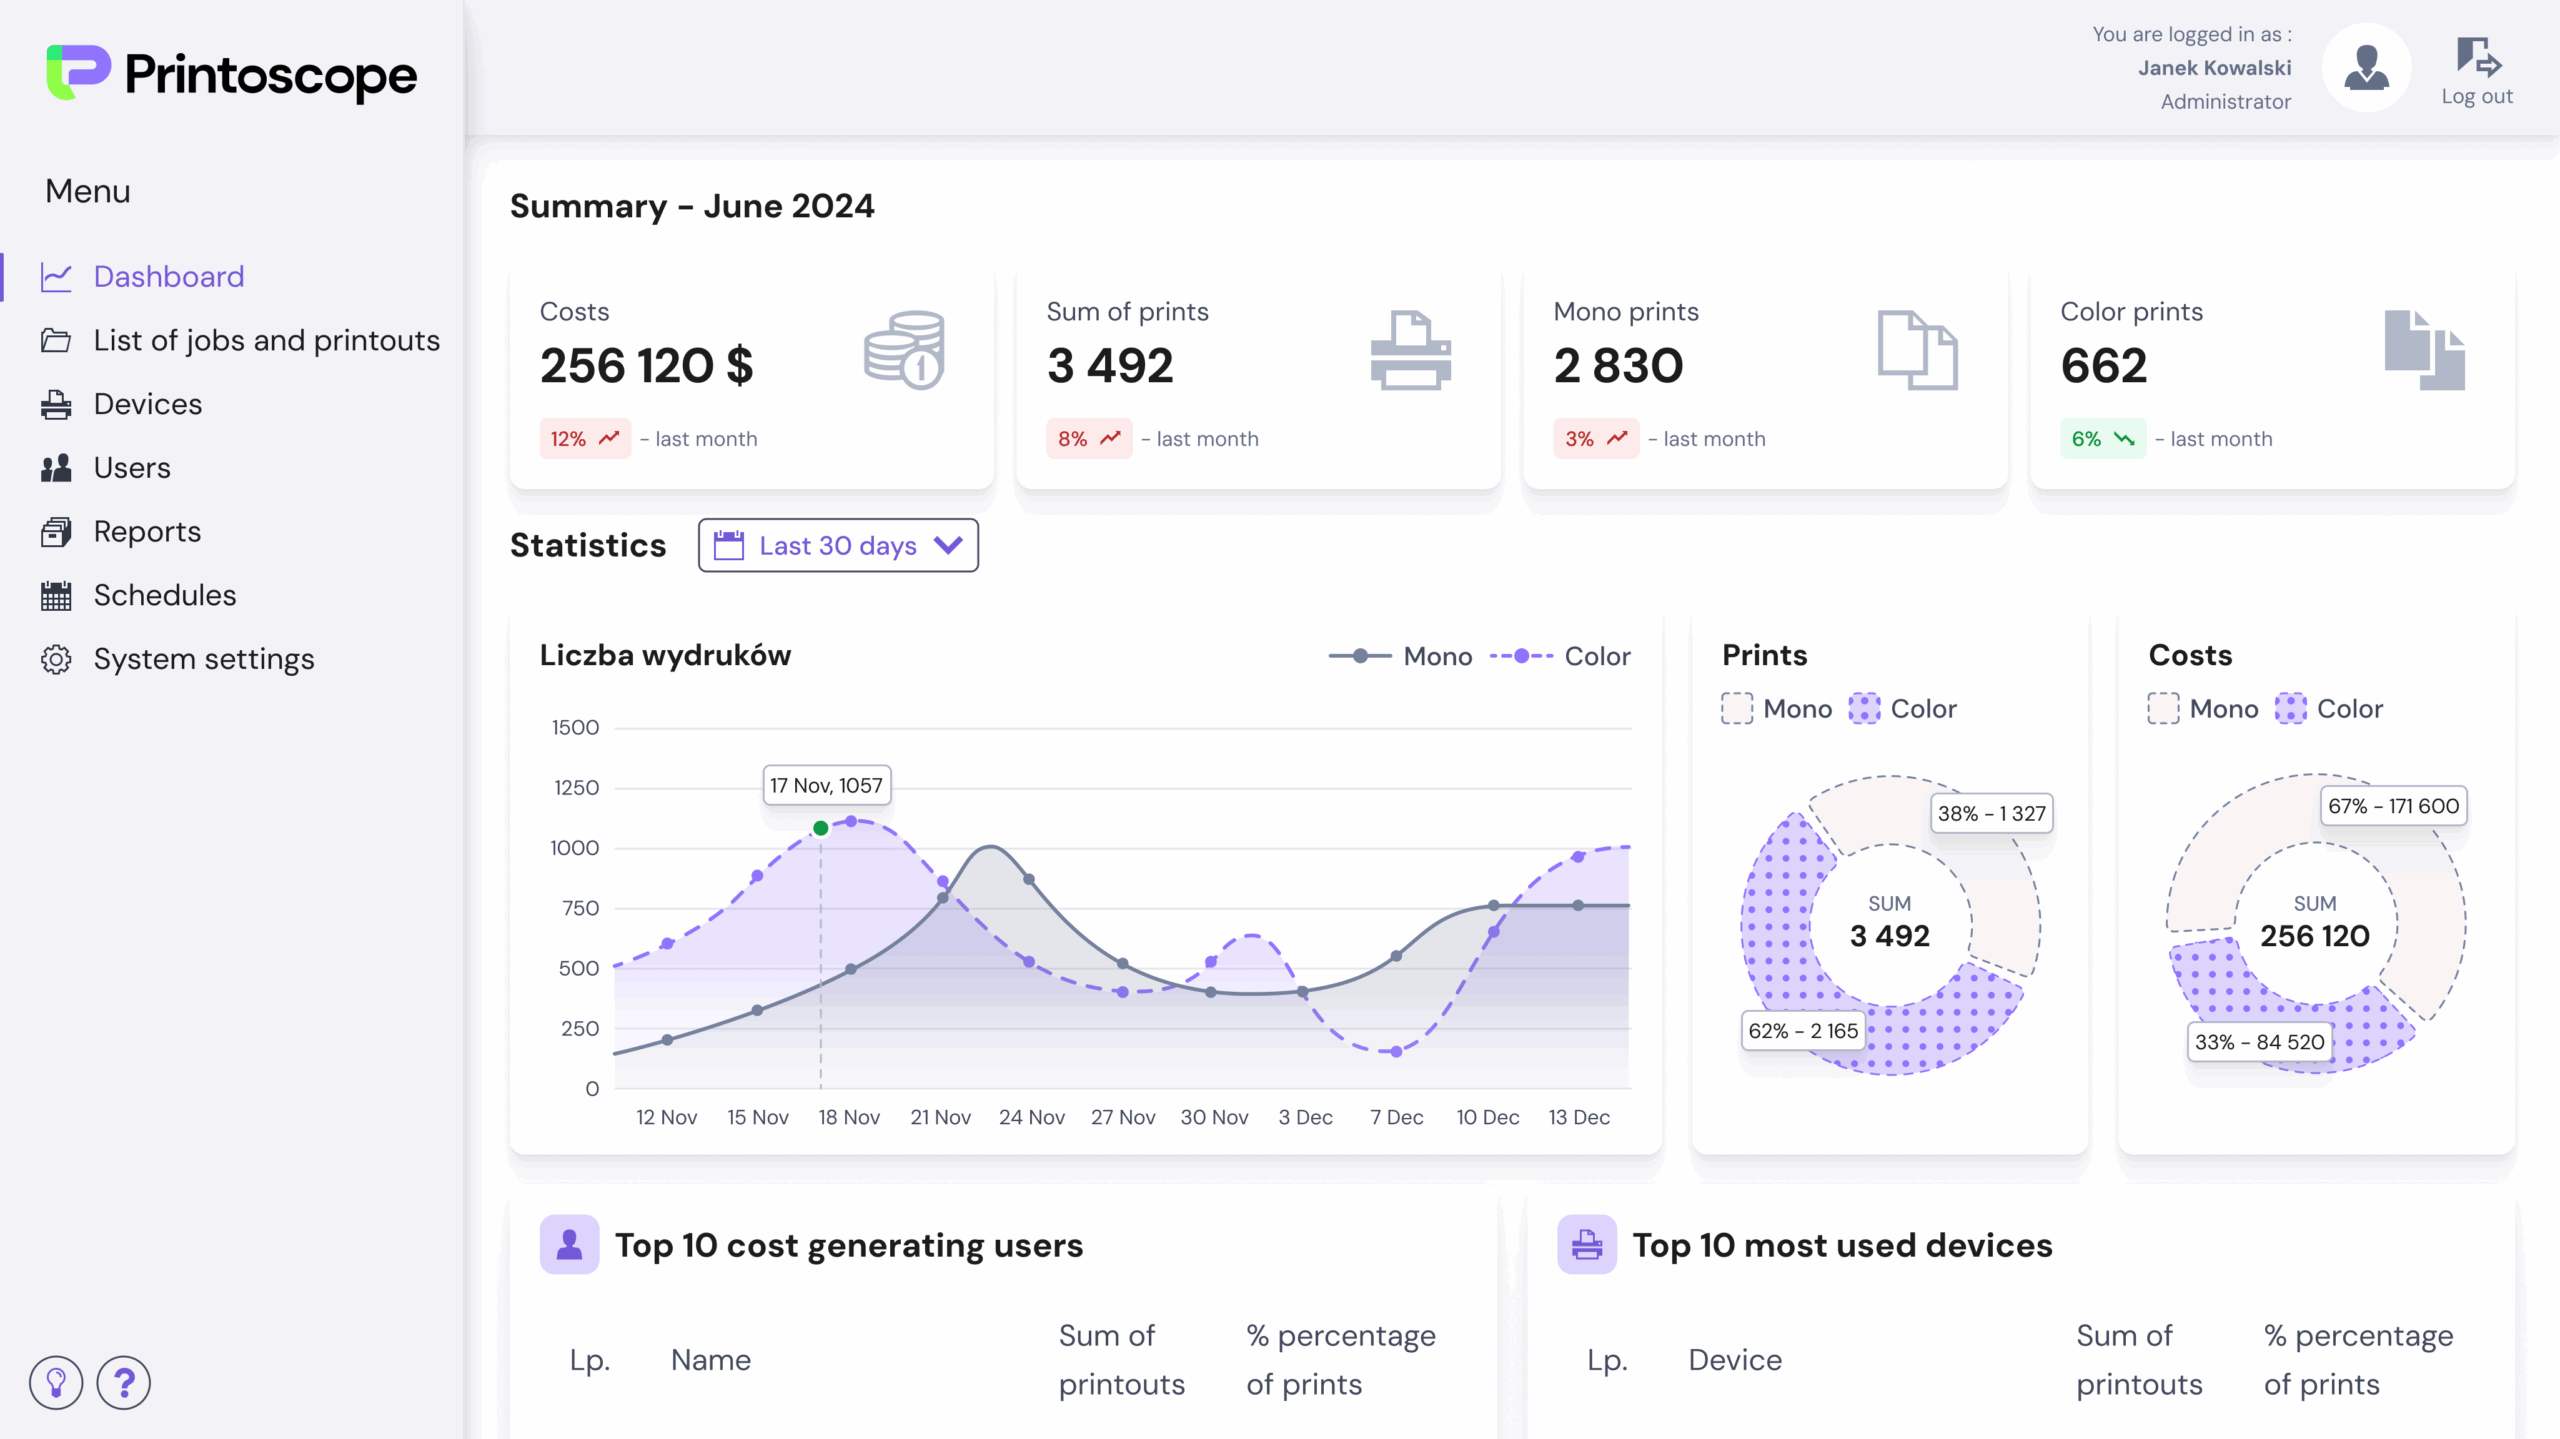Click the user avatar profile icon
Image resolution: width=2560 pixels, height=1439 pixels.
[x=2366, y=68]
